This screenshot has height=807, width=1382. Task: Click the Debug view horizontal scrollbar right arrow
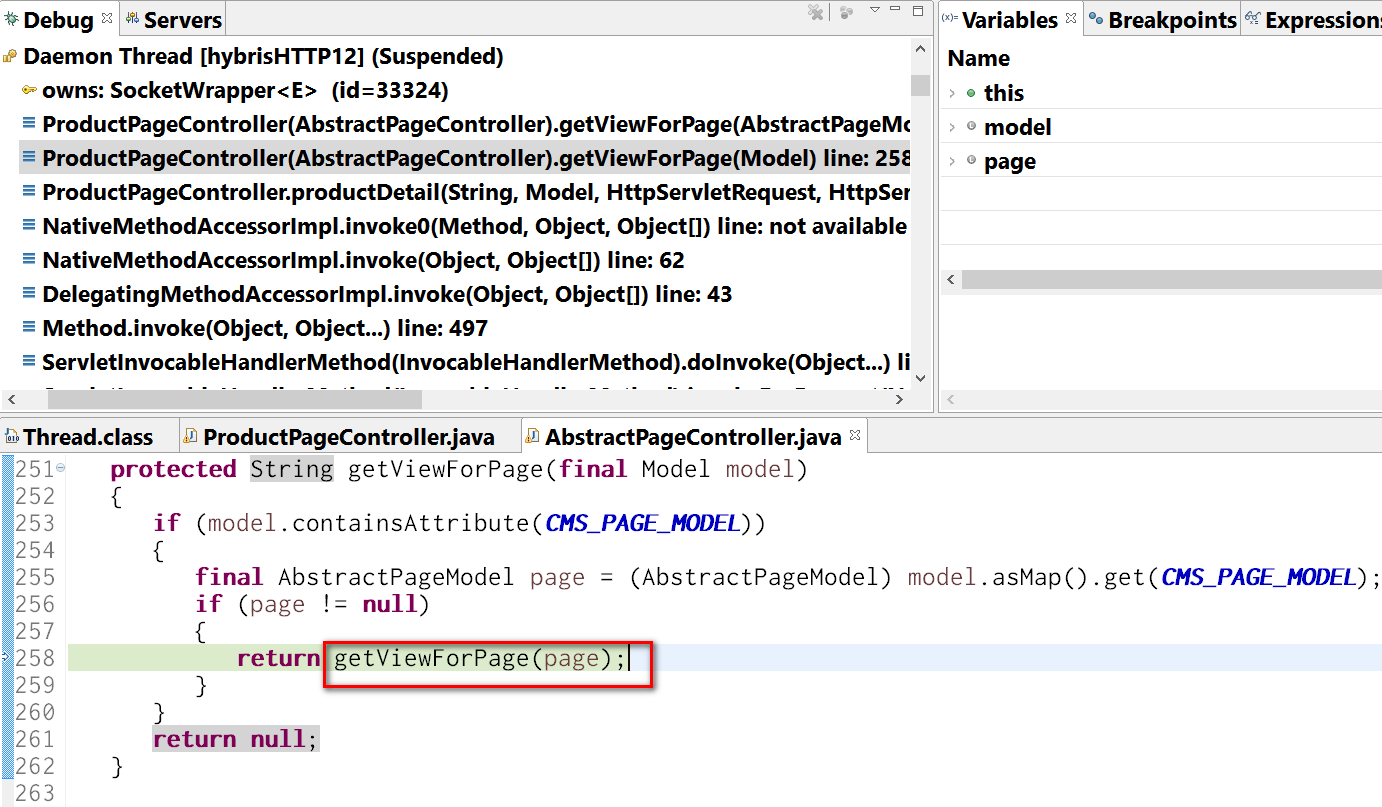(x=899, y=398)
